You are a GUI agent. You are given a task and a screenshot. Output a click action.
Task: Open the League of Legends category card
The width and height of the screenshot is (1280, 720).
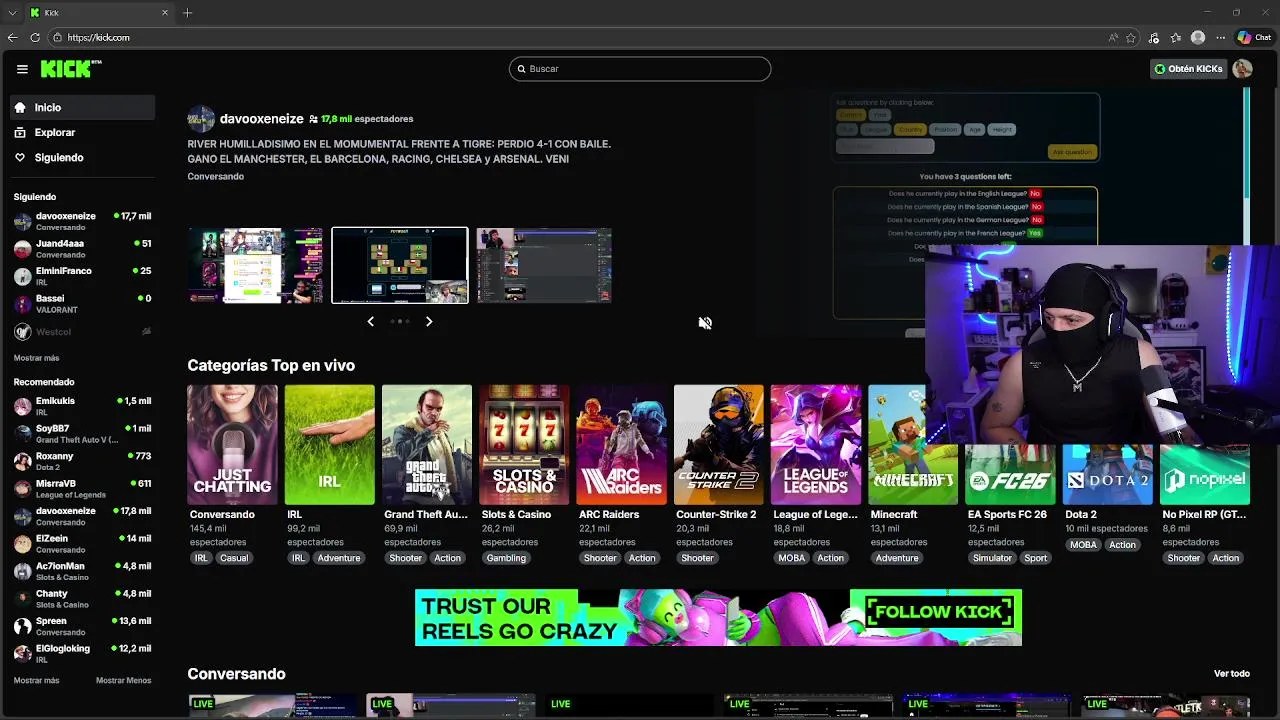(x=815, y=445)
